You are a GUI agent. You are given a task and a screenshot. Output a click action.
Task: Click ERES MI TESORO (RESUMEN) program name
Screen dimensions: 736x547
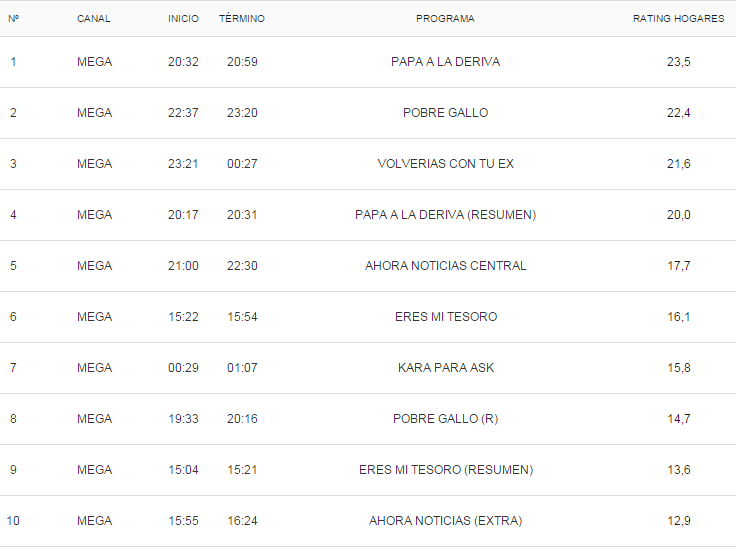tap(445, 470)
